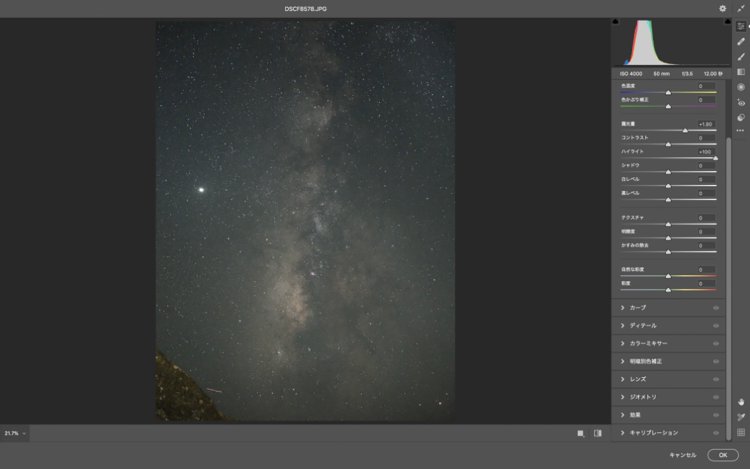Open the zoom level dropdown
The height and width of the screenshot is (469, 750).
(15, 433)
